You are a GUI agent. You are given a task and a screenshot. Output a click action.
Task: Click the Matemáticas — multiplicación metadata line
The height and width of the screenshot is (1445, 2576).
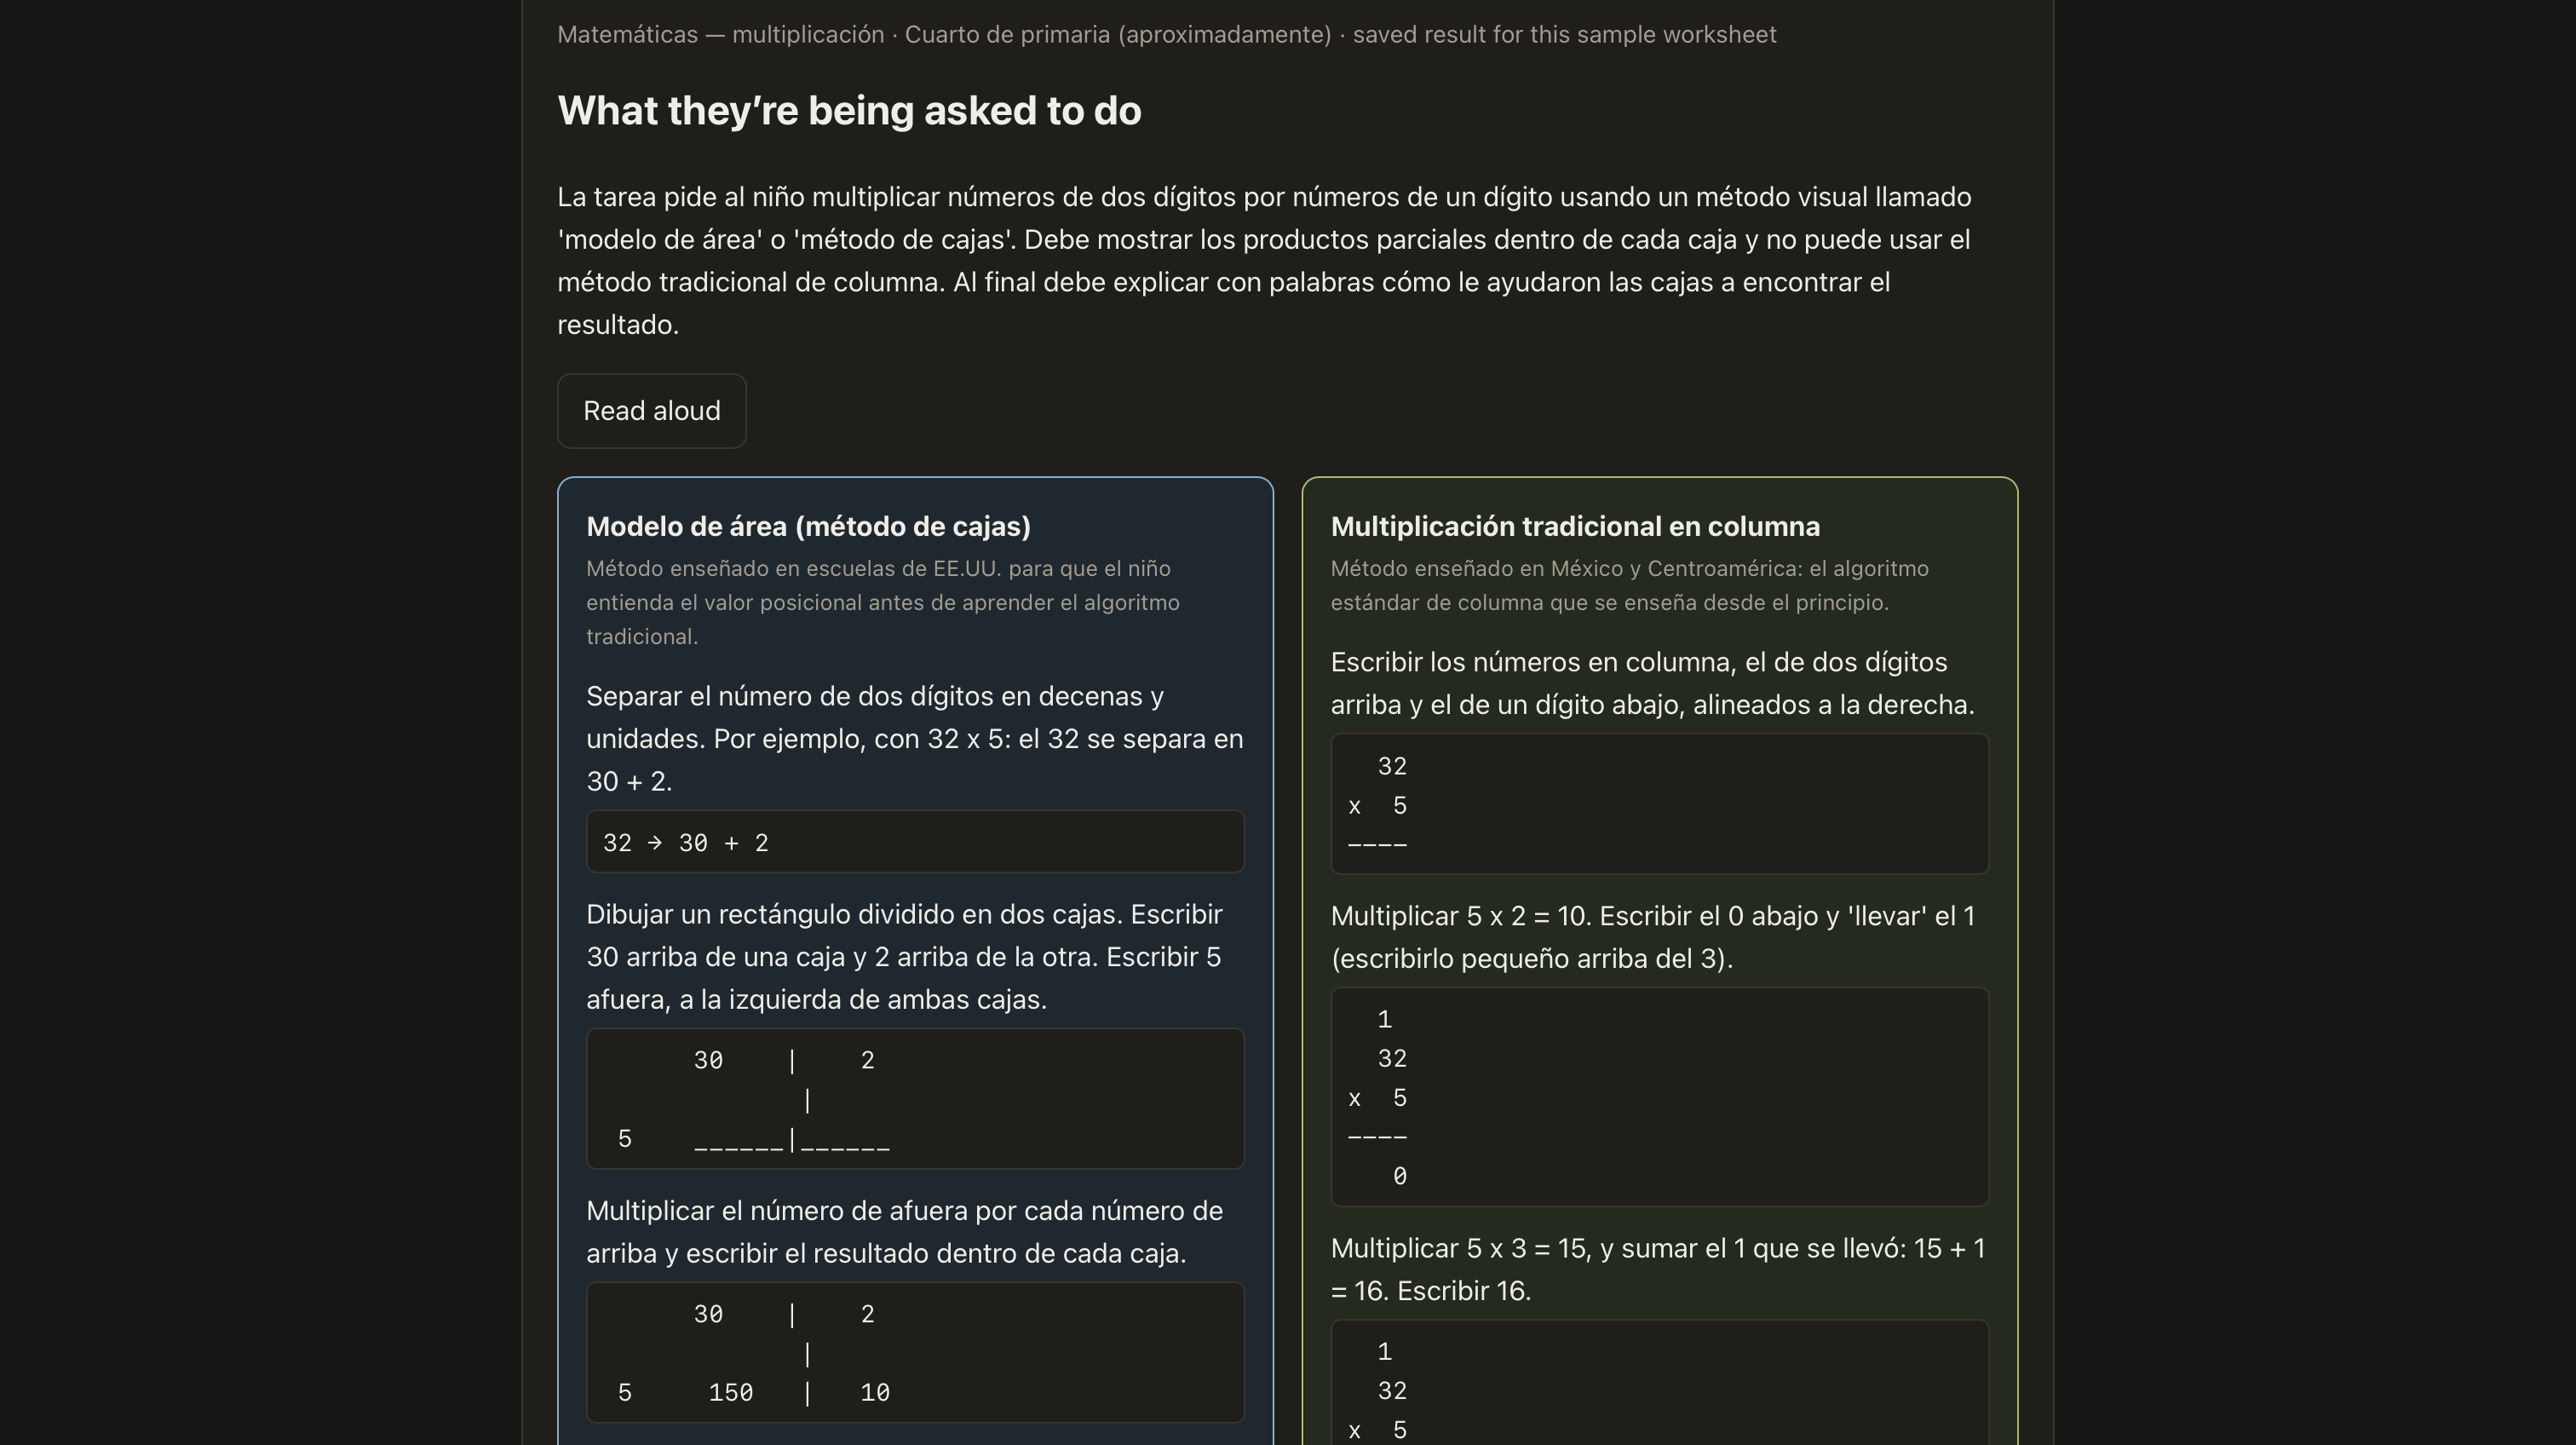point(1166,35)
